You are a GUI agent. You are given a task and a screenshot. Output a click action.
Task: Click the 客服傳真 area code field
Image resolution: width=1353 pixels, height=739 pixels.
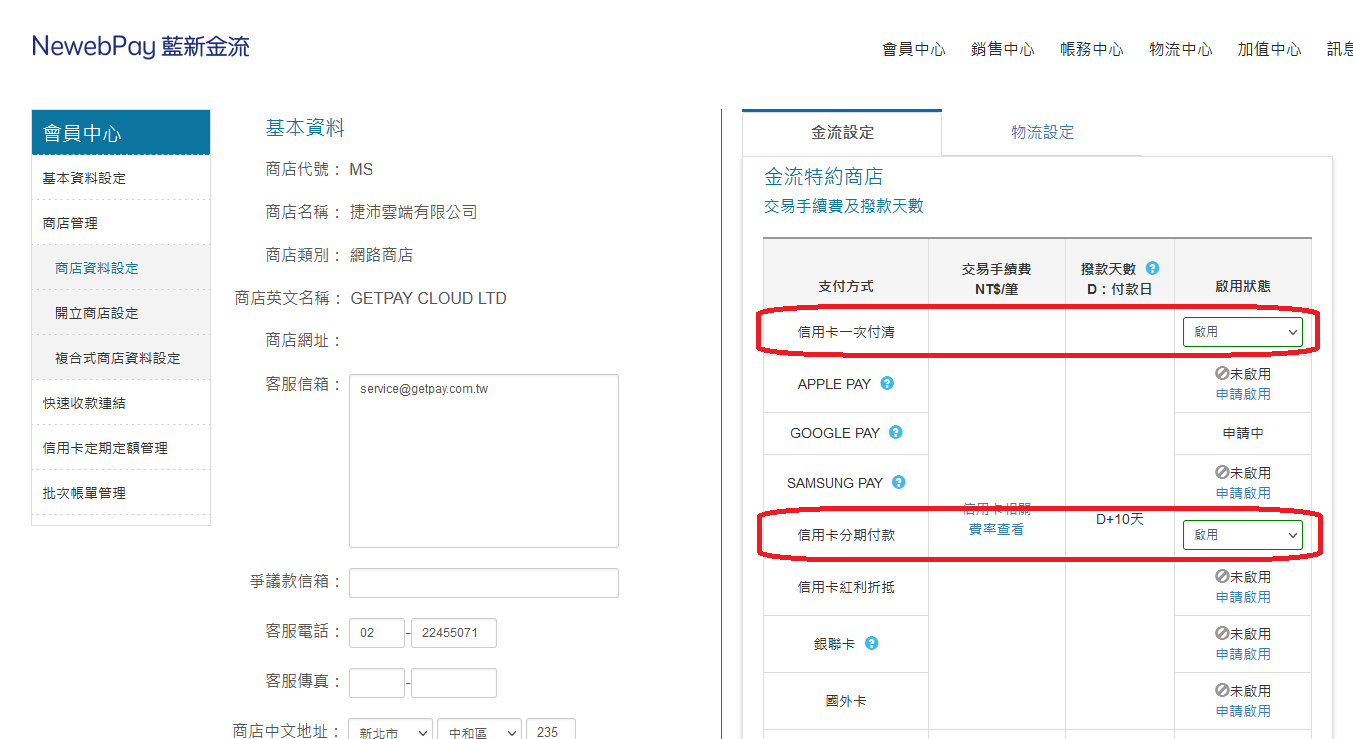377,683
